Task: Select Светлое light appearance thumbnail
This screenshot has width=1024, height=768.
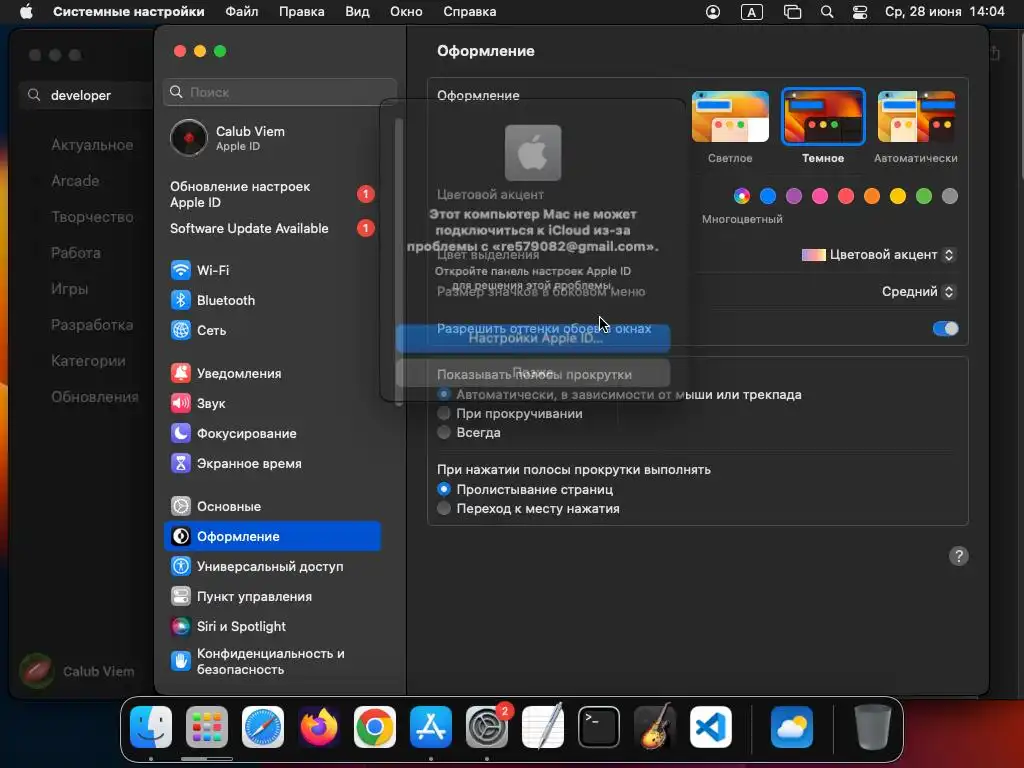Action: (x=730, y=117)
